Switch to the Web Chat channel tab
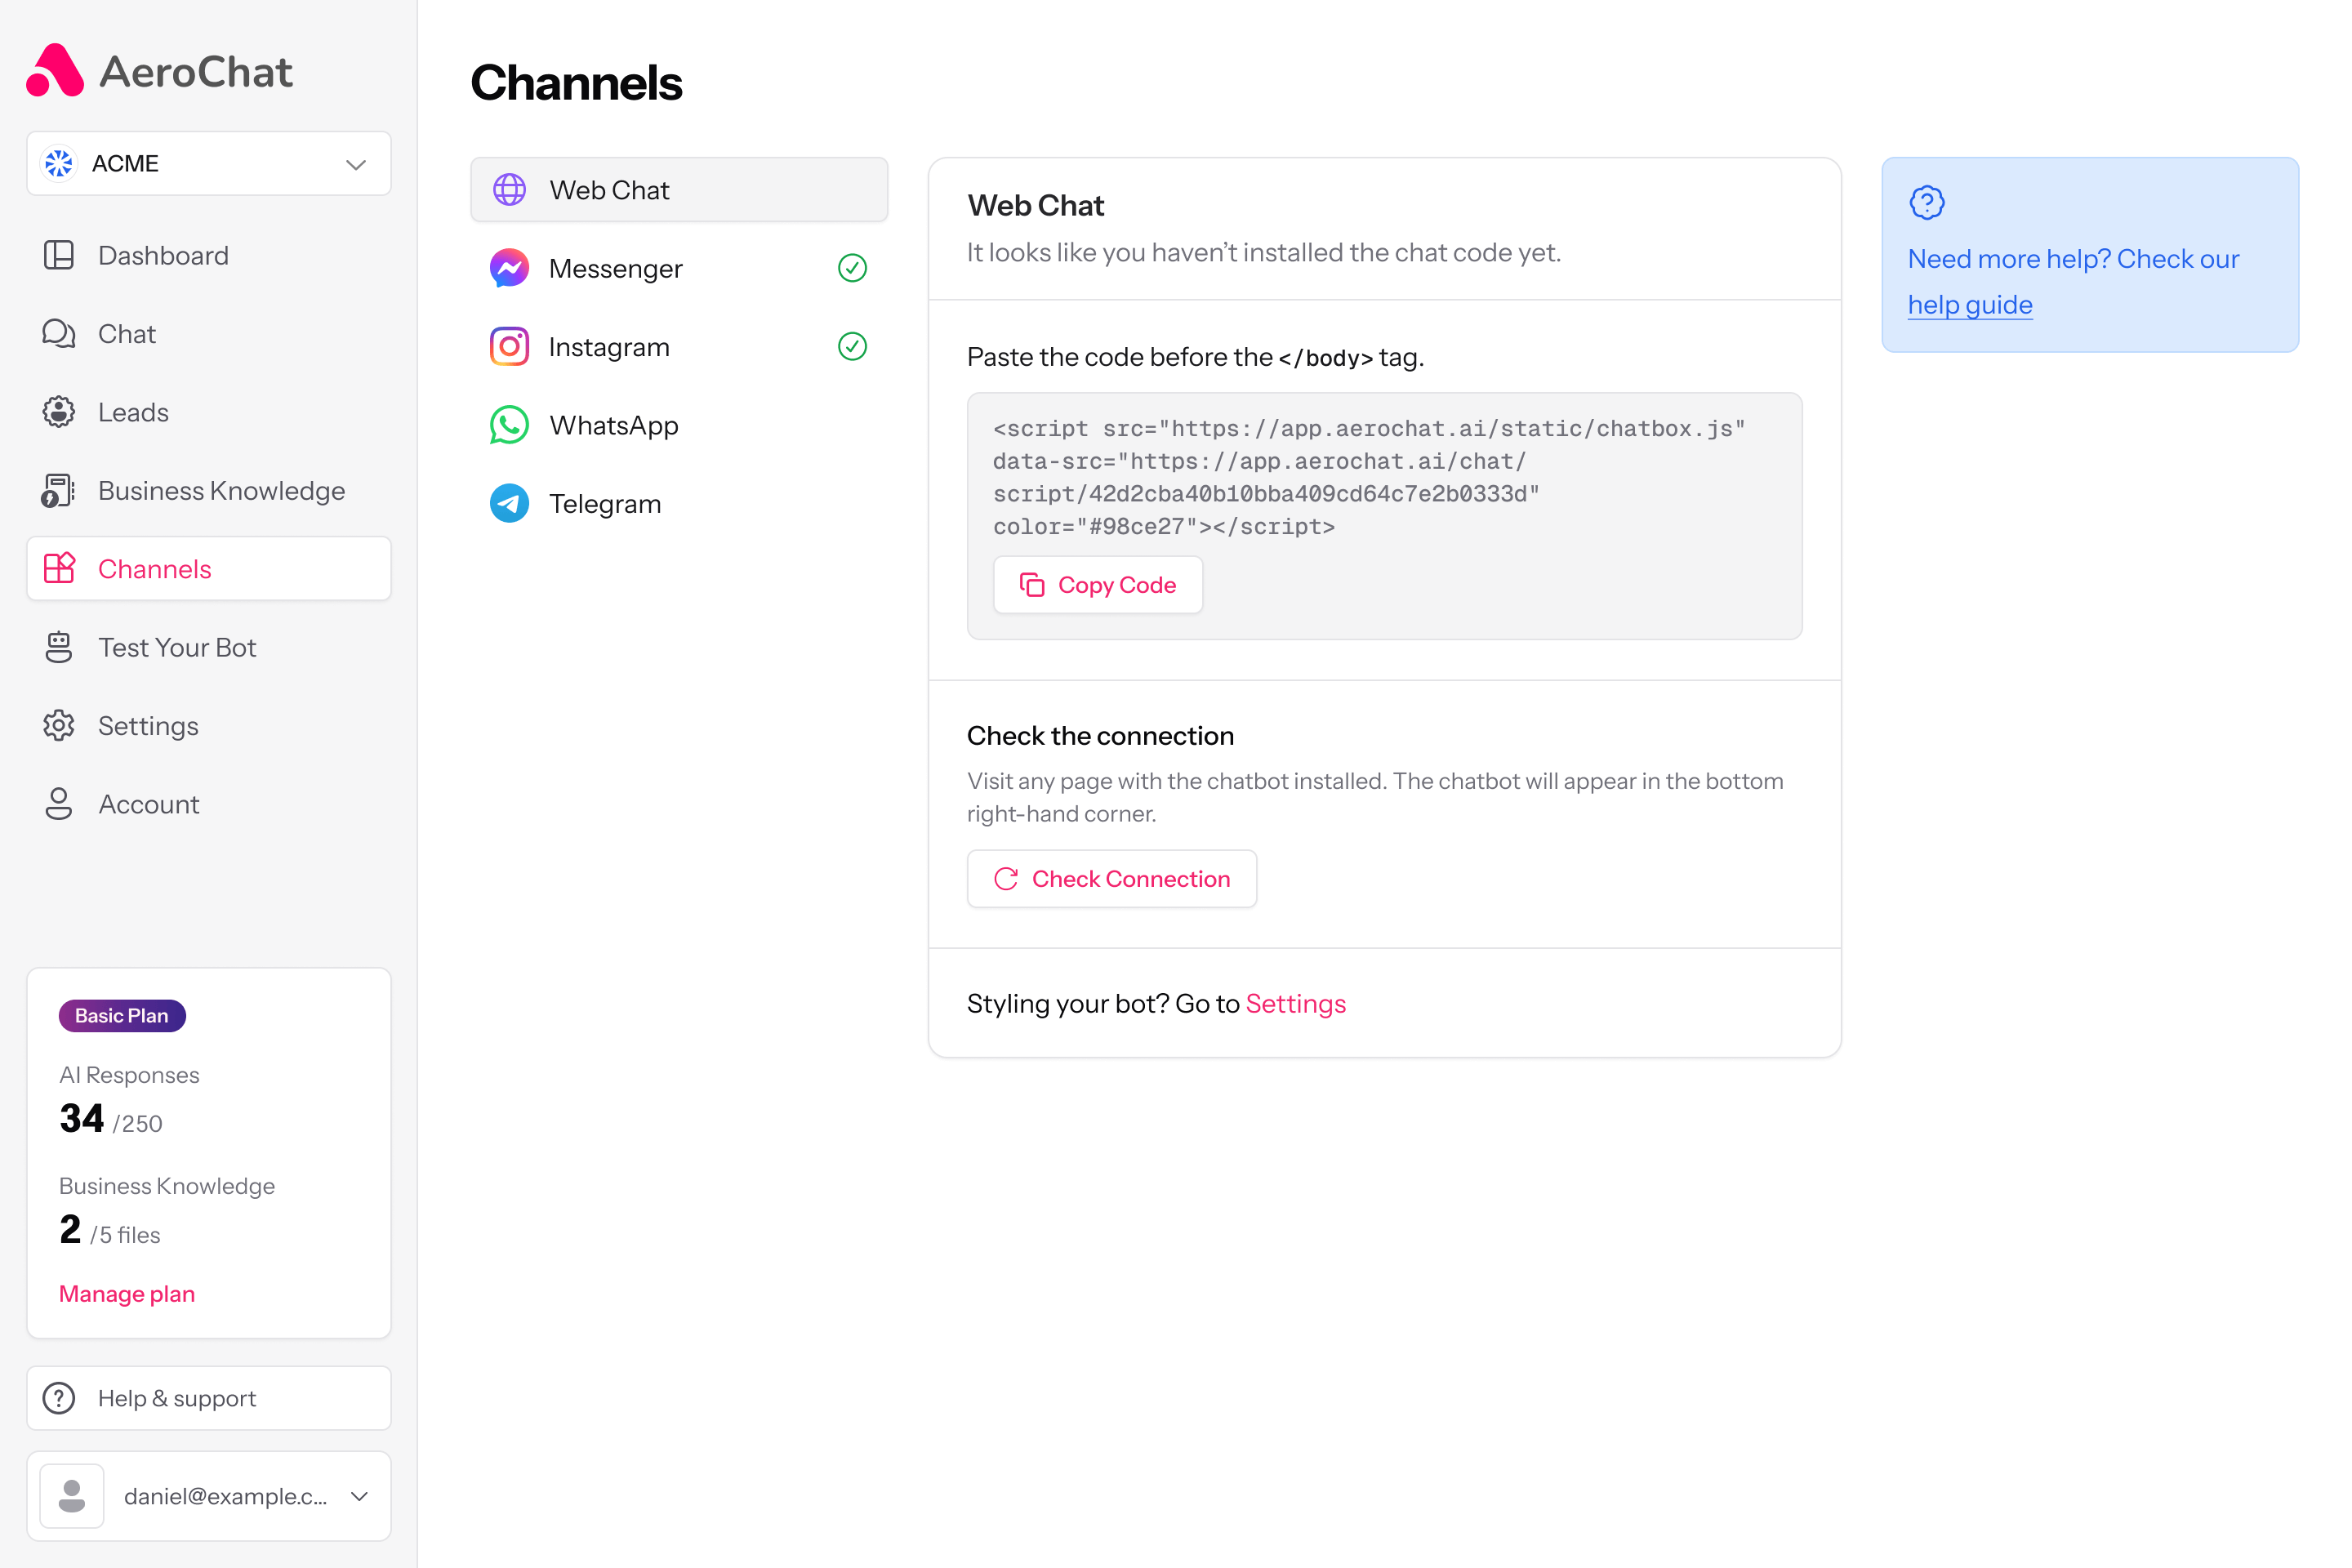This screenshot has width=2352, height=1568. 679,189
